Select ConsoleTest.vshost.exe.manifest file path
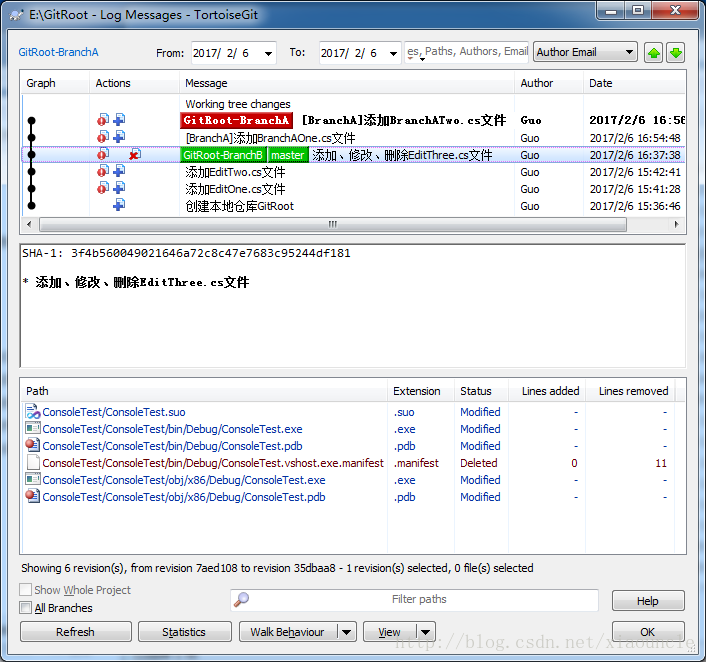Image resolution: width=706 pixels, height=662 pixels. click(213, 463)
